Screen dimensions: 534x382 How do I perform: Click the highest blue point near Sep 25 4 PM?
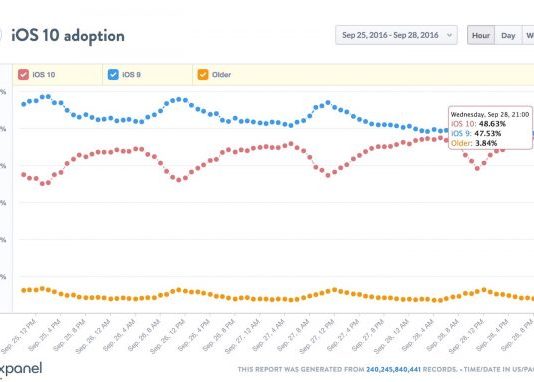(x=48, y=97)
